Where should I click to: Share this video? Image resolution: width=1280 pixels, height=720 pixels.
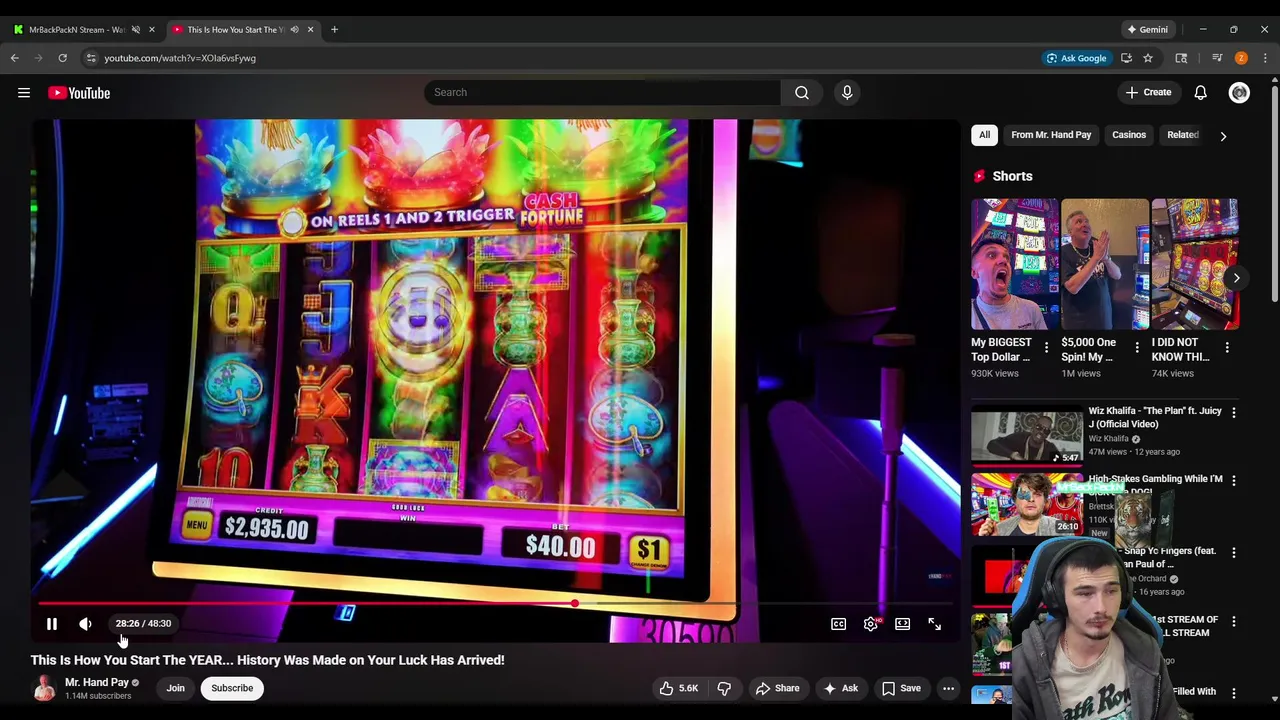tap(777, 688)
